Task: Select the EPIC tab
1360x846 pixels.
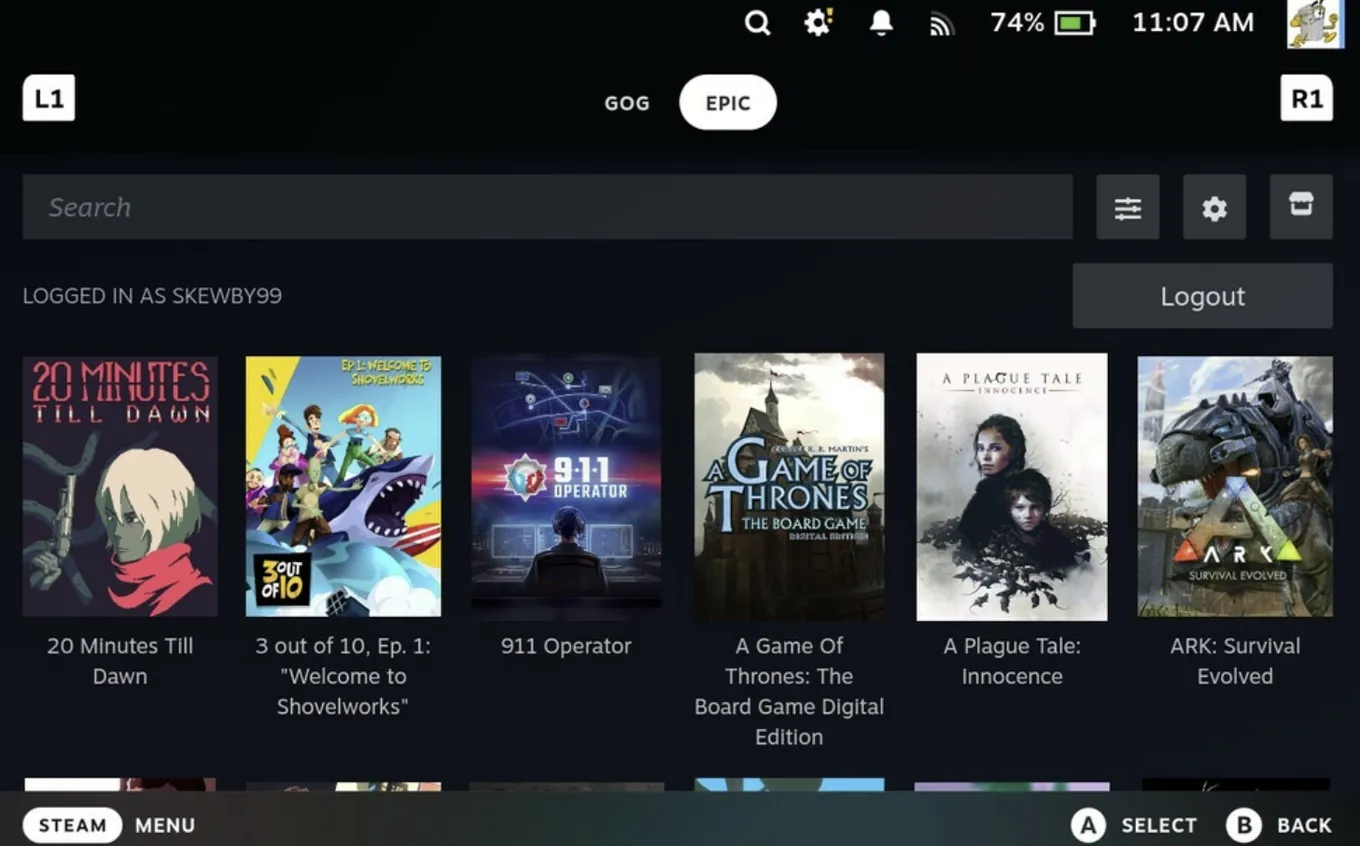Action: (x=728, y=102)
